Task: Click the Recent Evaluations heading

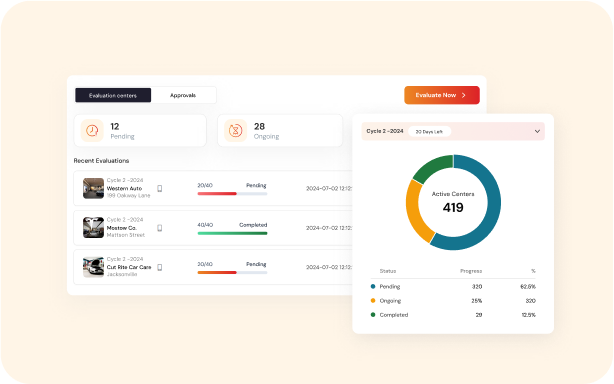Action: pyautogui.click(x=101, y=160)
